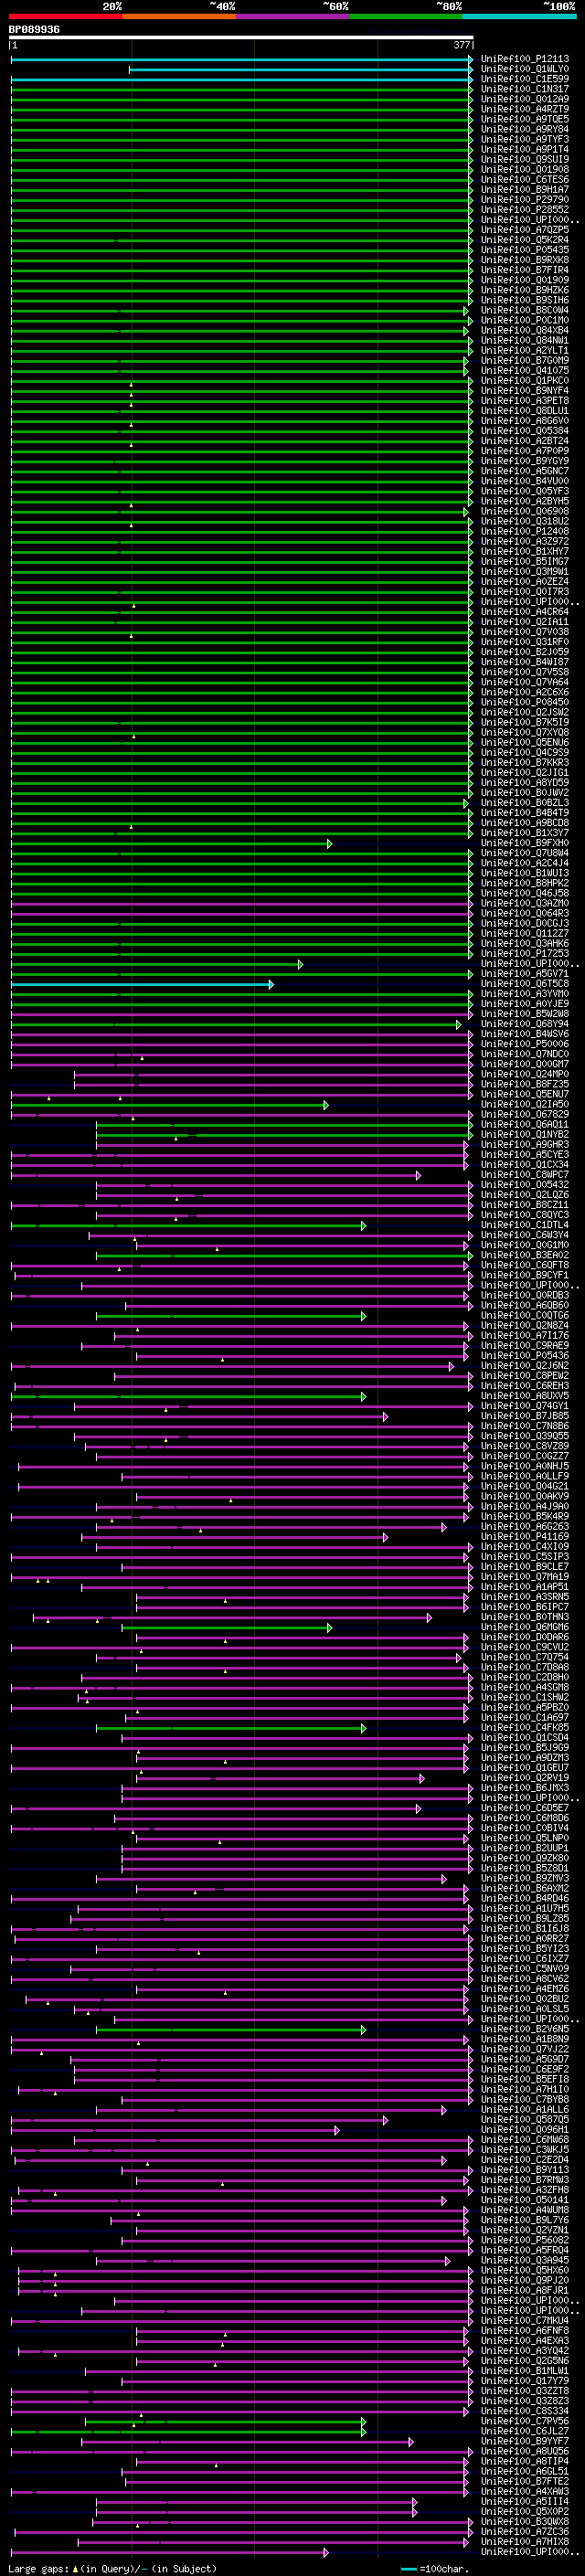
Task: Follow the UniRef100_A9TYF3 label
Action: [525, 139]
